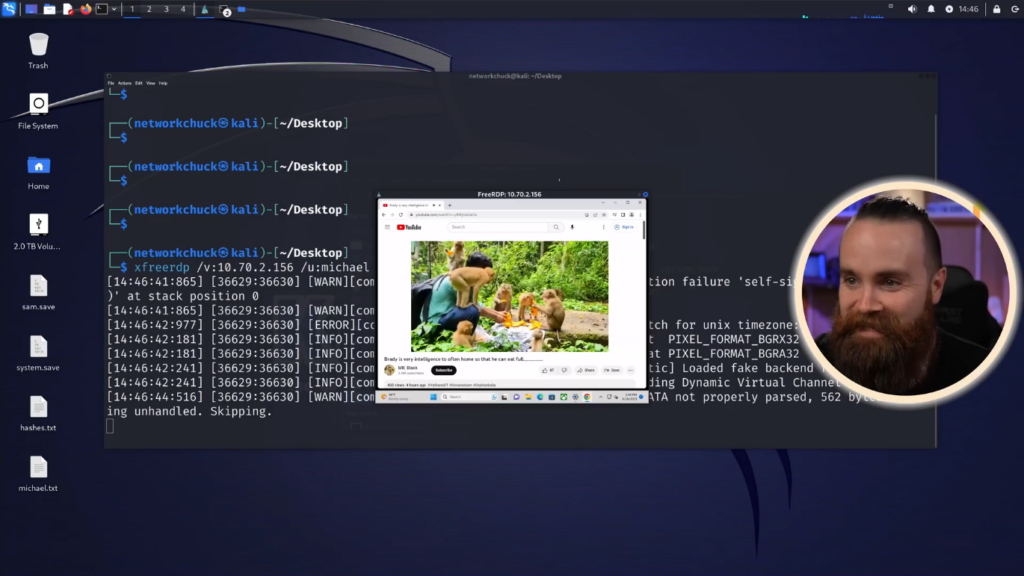Select the FreeRDP taskbar window button
Screen dimensions: 1024x576
pos(204,9)
